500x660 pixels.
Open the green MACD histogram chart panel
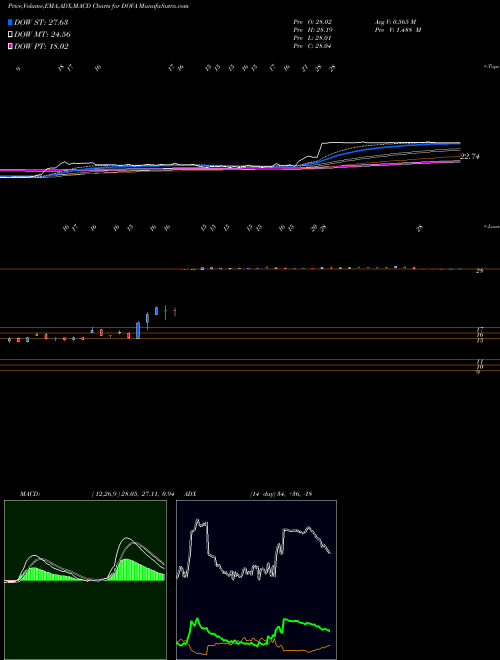(85, 580)
